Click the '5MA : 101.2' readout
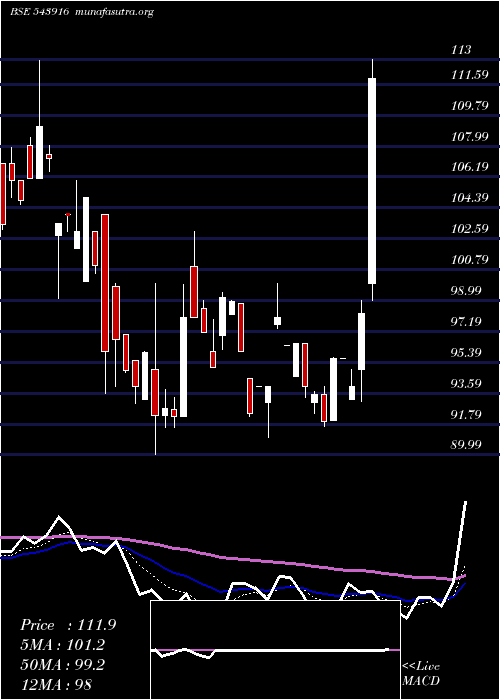This screenshot has width=500, height=700. click(x=62, y=645)
